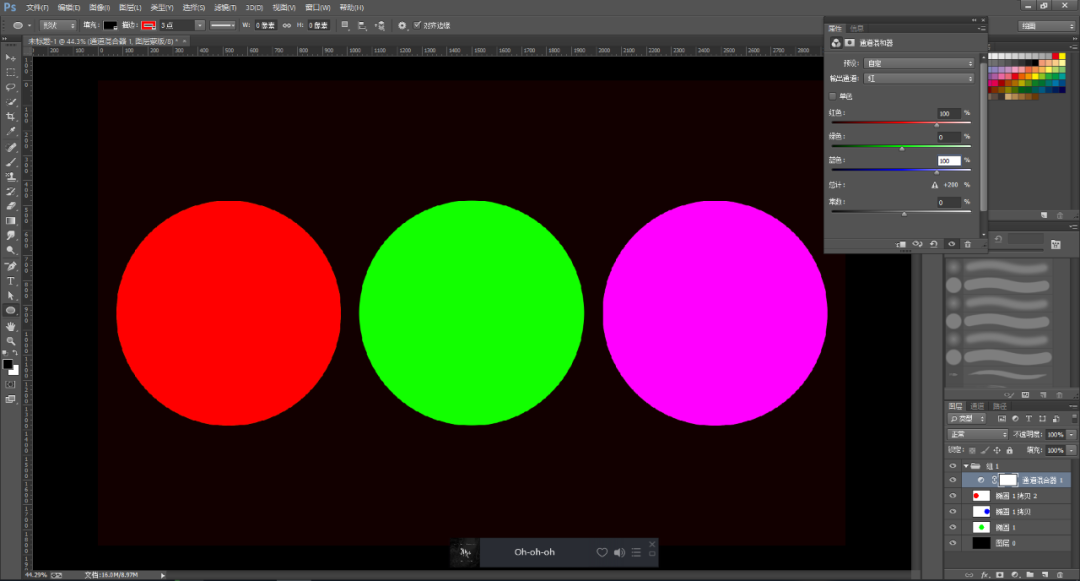Screen dimensions: 1080x581
Task: Select the Ellipse shape tool in toolbox
Action: (x=10, y=310)
